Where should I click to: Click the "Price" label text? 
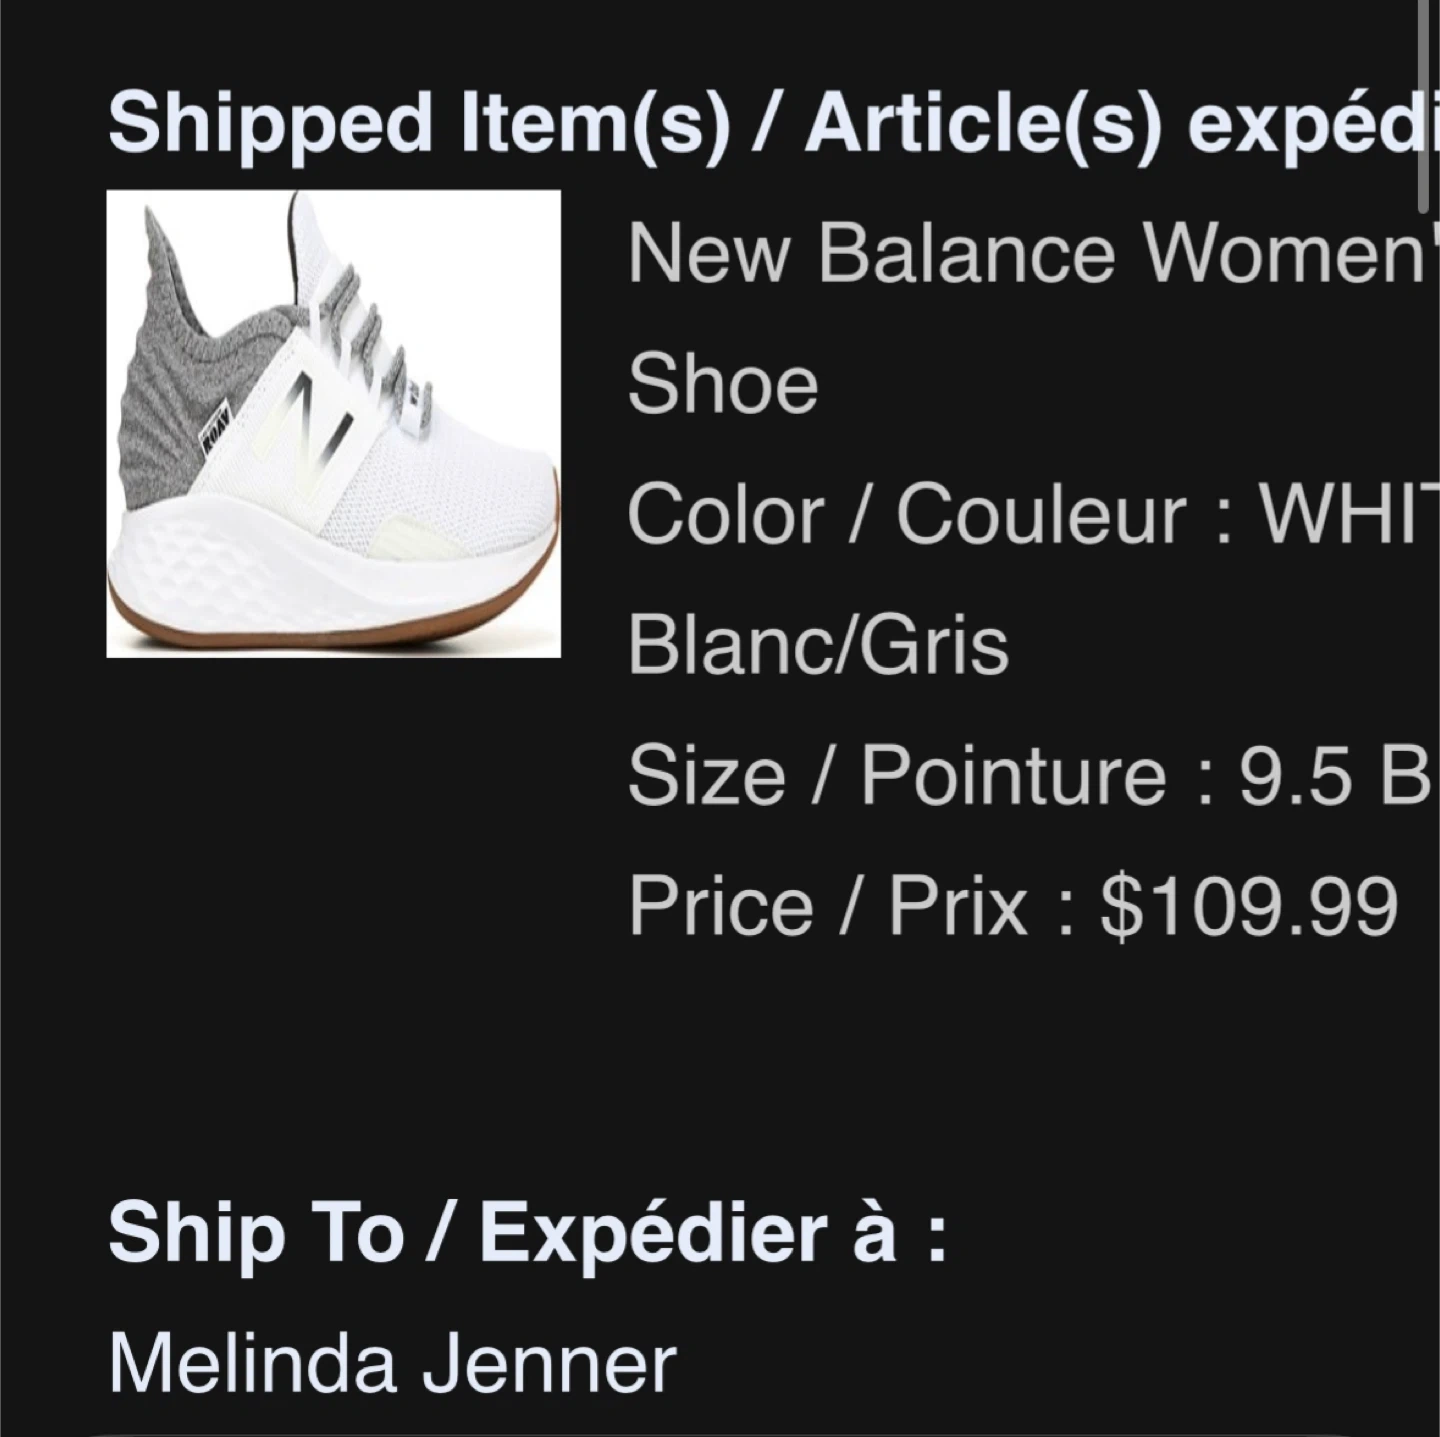(720, 906)
